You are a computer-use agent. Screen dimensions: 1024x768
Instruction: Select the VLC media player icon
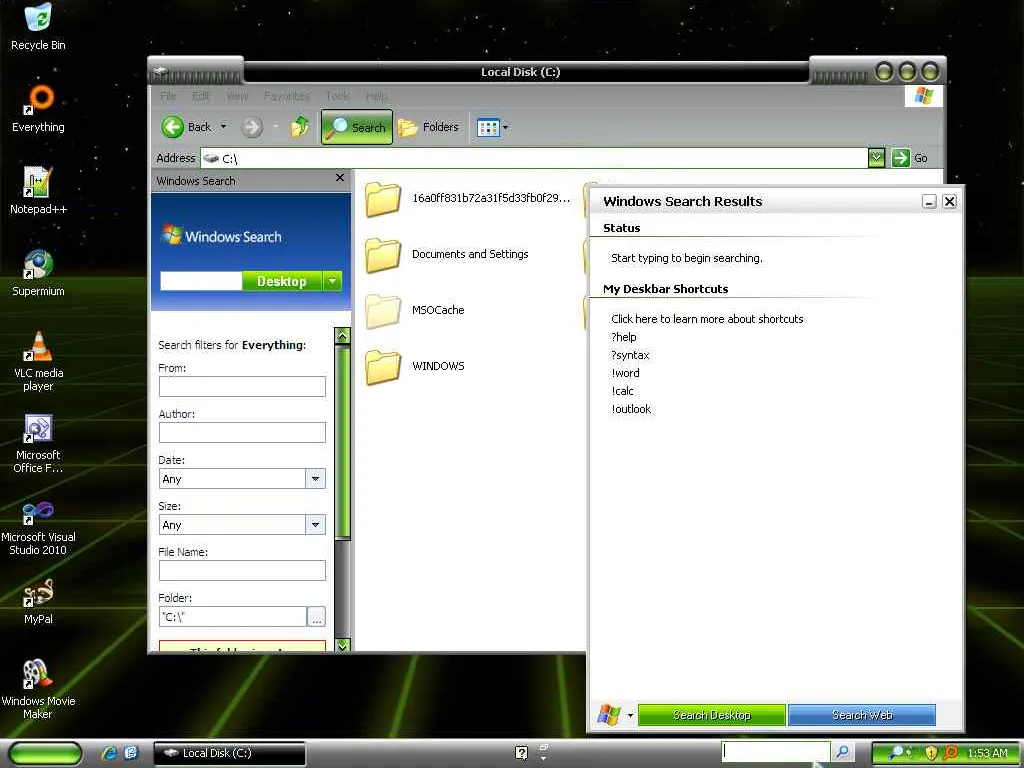[38, 361]
